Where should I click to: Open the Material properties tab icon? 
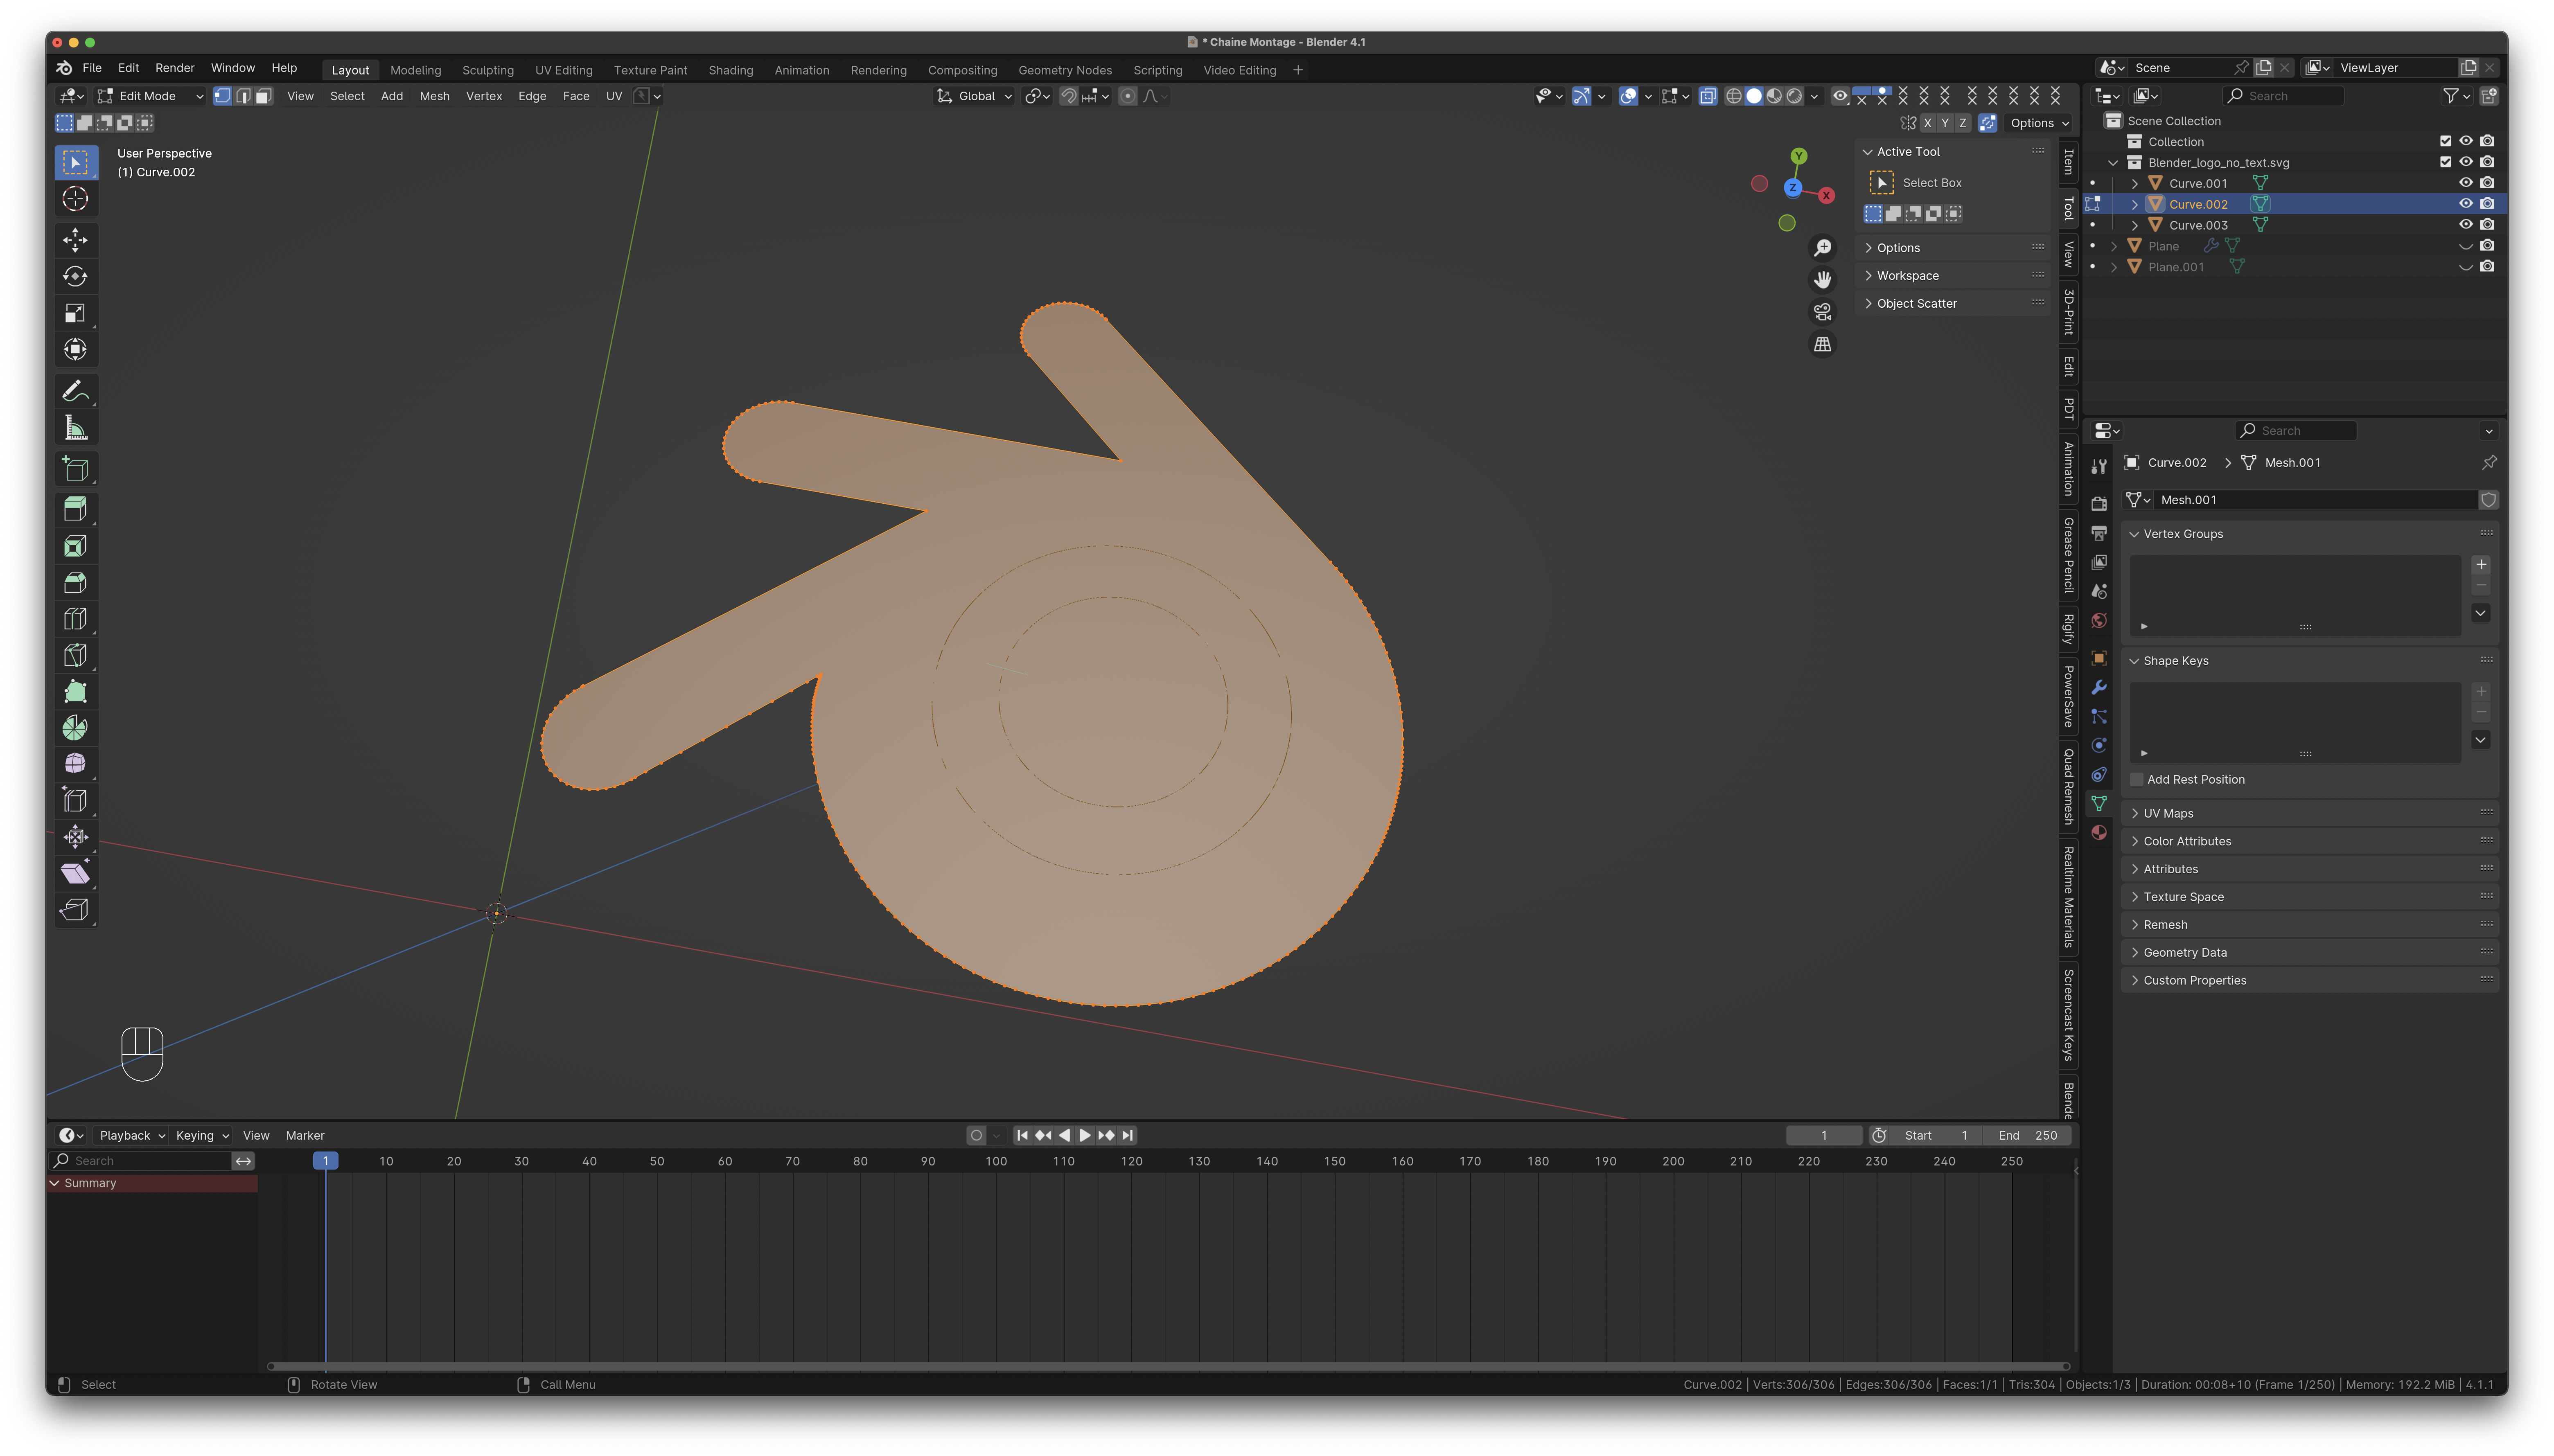[x=2099, y=833]
